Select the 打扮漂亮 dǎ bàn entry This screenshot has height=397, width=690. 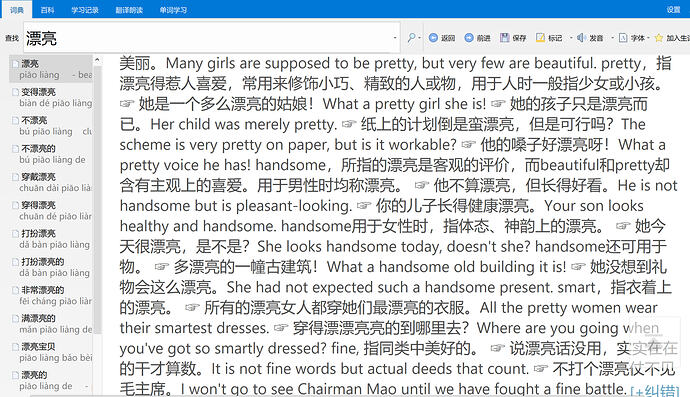(51, 239)
